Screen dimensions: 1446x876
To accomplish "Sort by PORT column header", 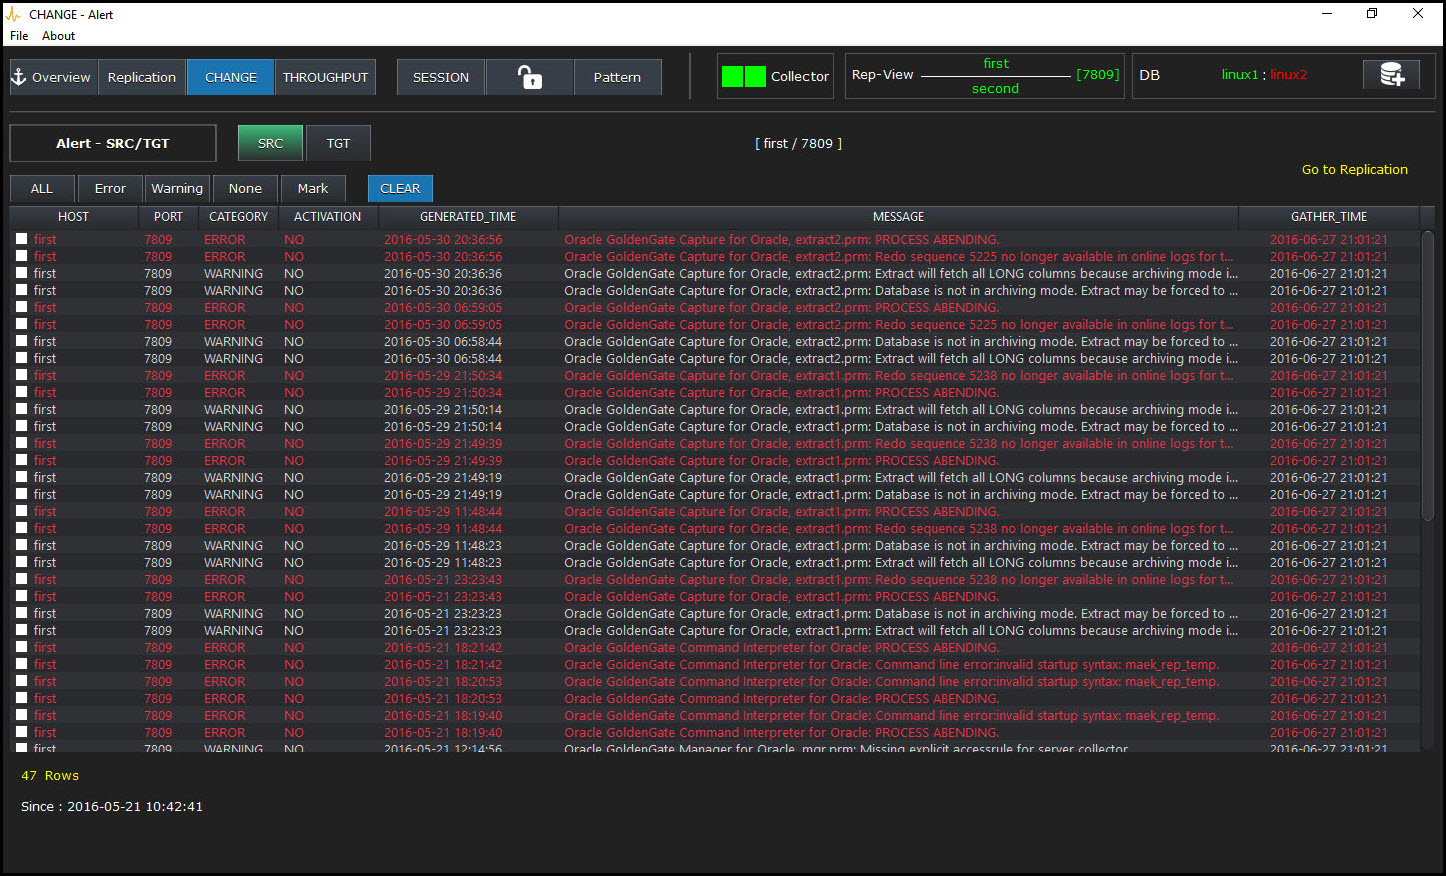I will point(168,216).
